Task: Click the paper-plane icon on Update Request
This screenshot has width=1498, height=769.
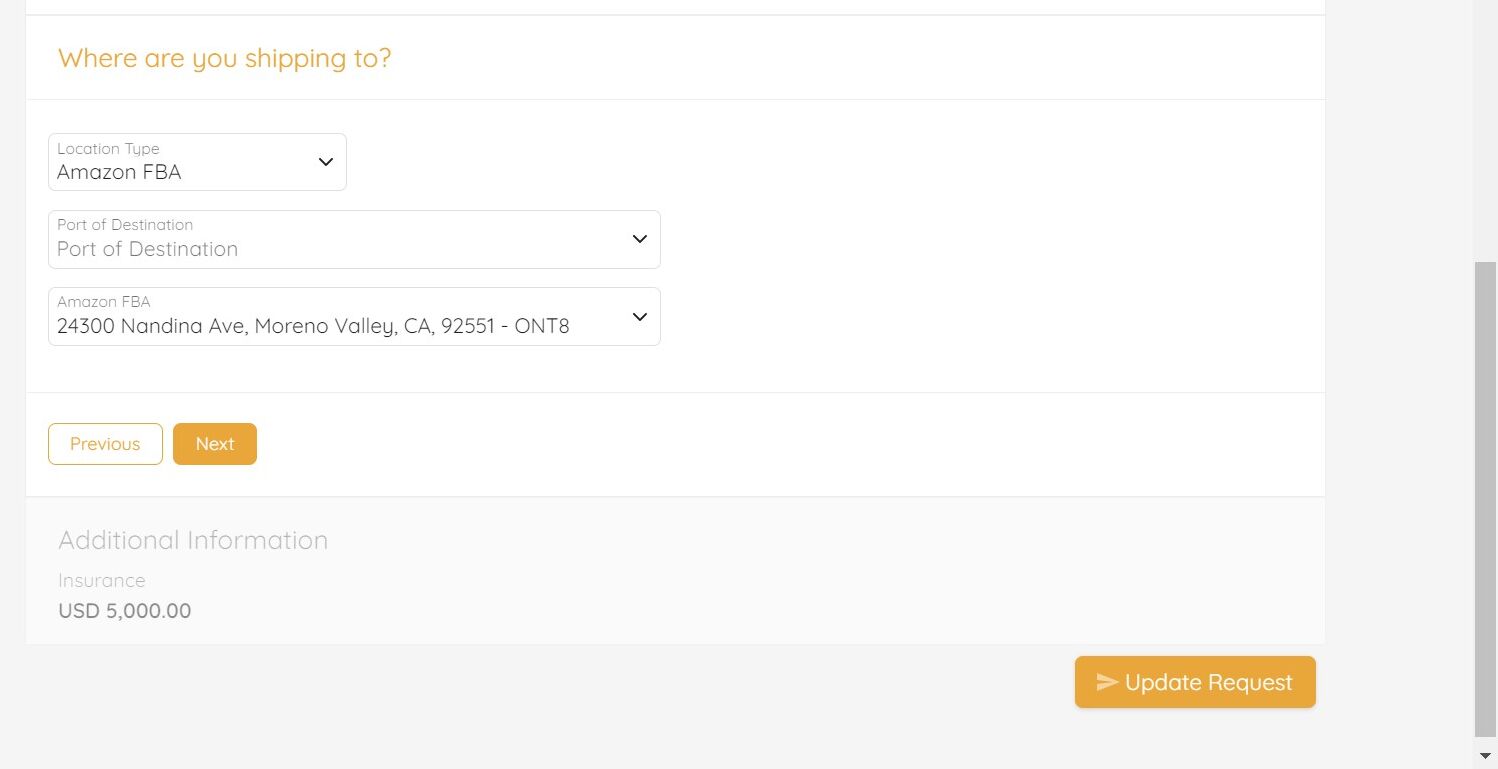Action: [1107, 682]
